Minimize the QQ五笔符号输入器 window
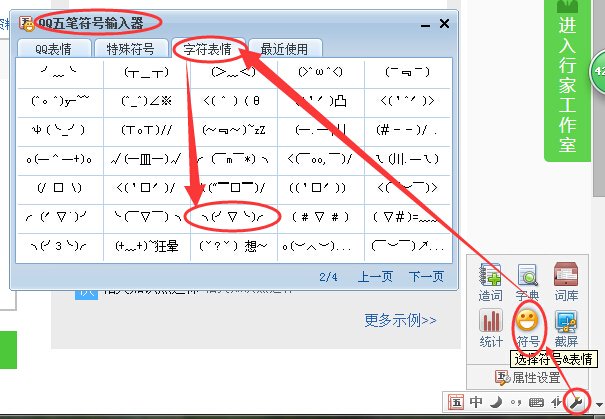The height and width of the screenshot is (419, 605). click(425, 25)
